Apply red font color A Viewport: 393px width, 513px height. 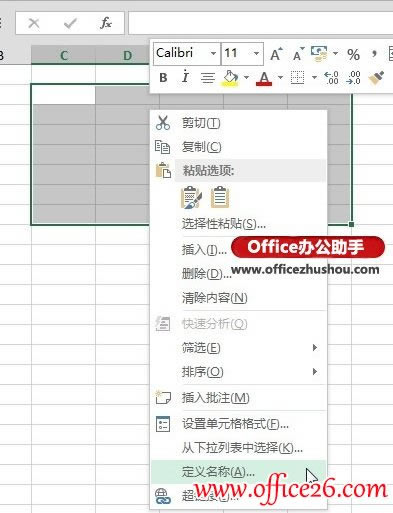click(x=264, y=78)
